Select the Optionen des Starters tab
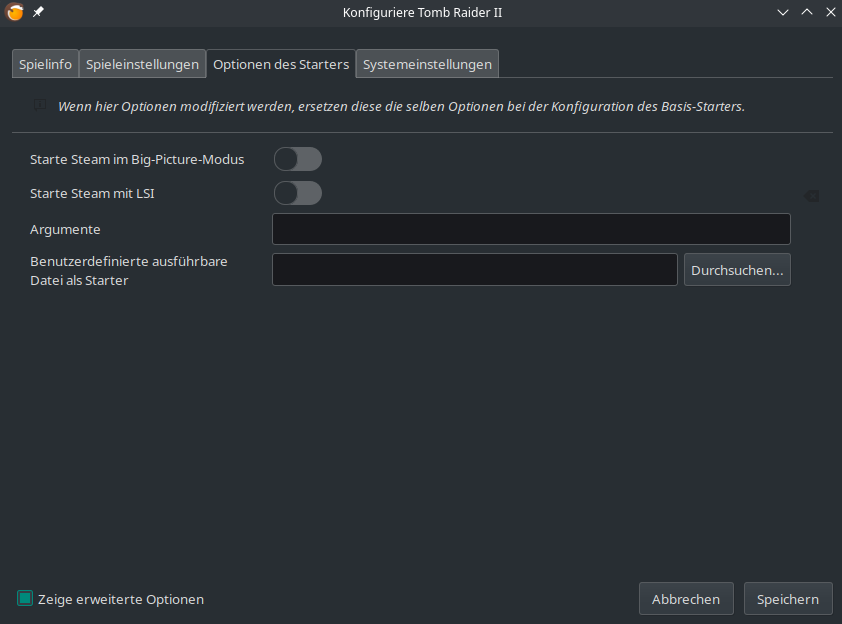 coord(281,64)
